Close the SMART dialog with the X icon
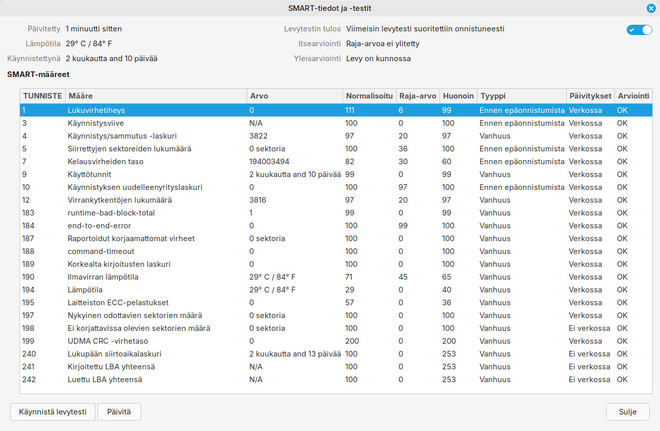The height and width of the screenshot is (431, 660). [651, 8]
